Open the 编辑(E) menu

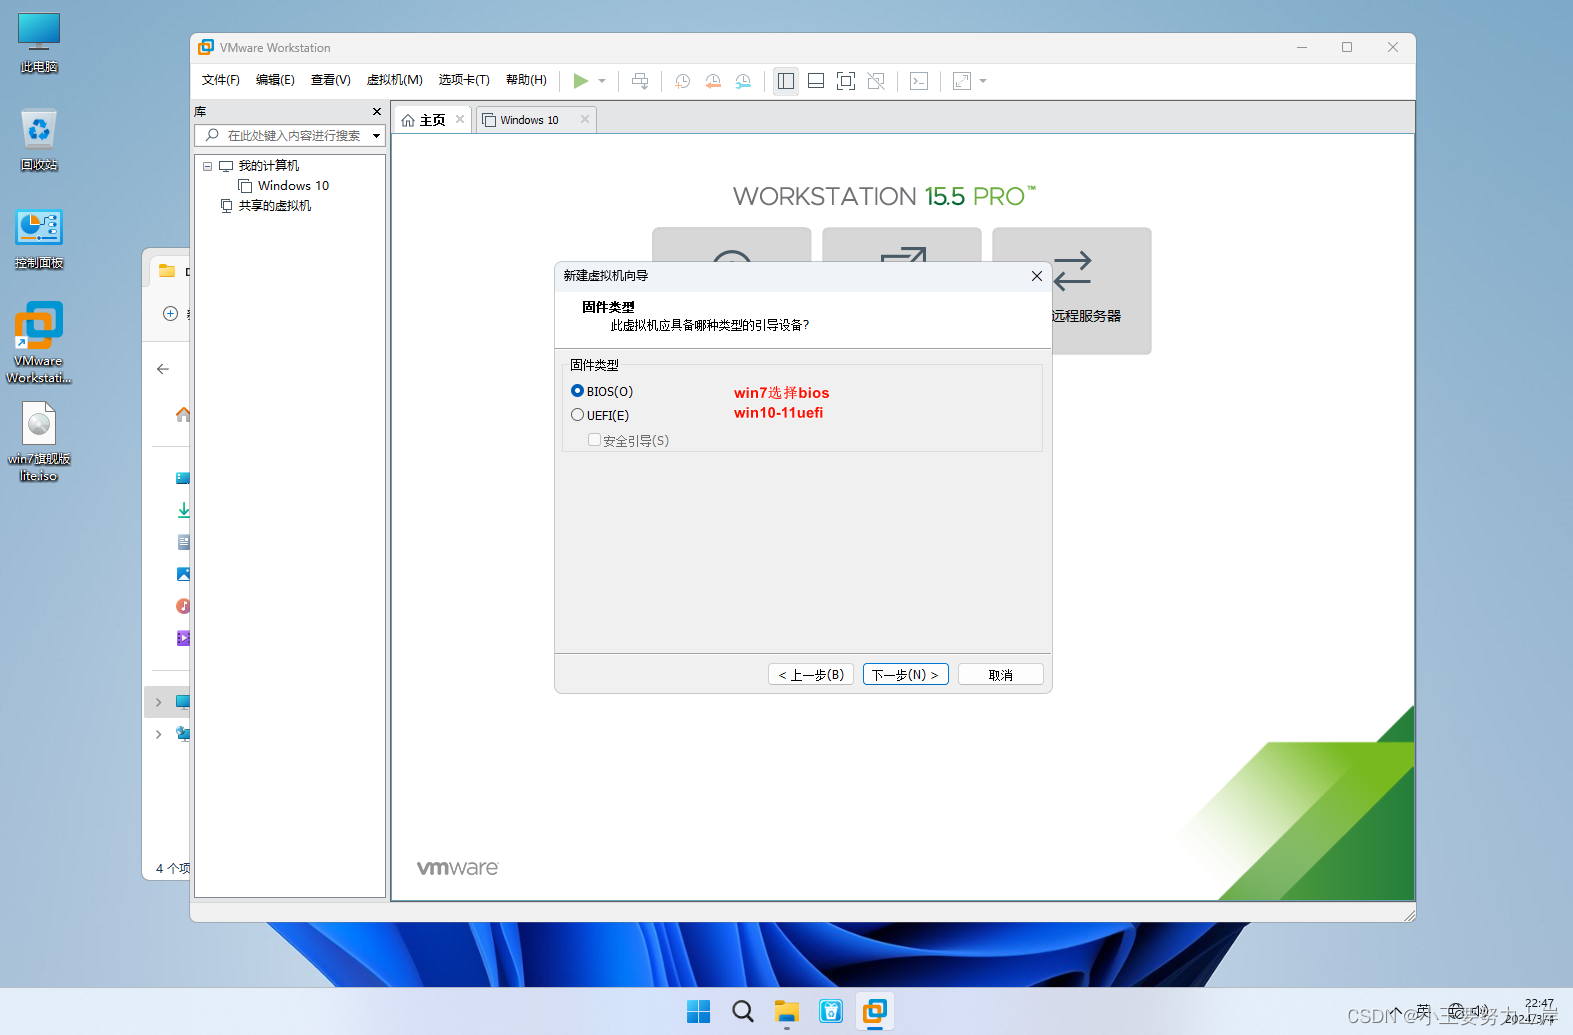[275, 80]
